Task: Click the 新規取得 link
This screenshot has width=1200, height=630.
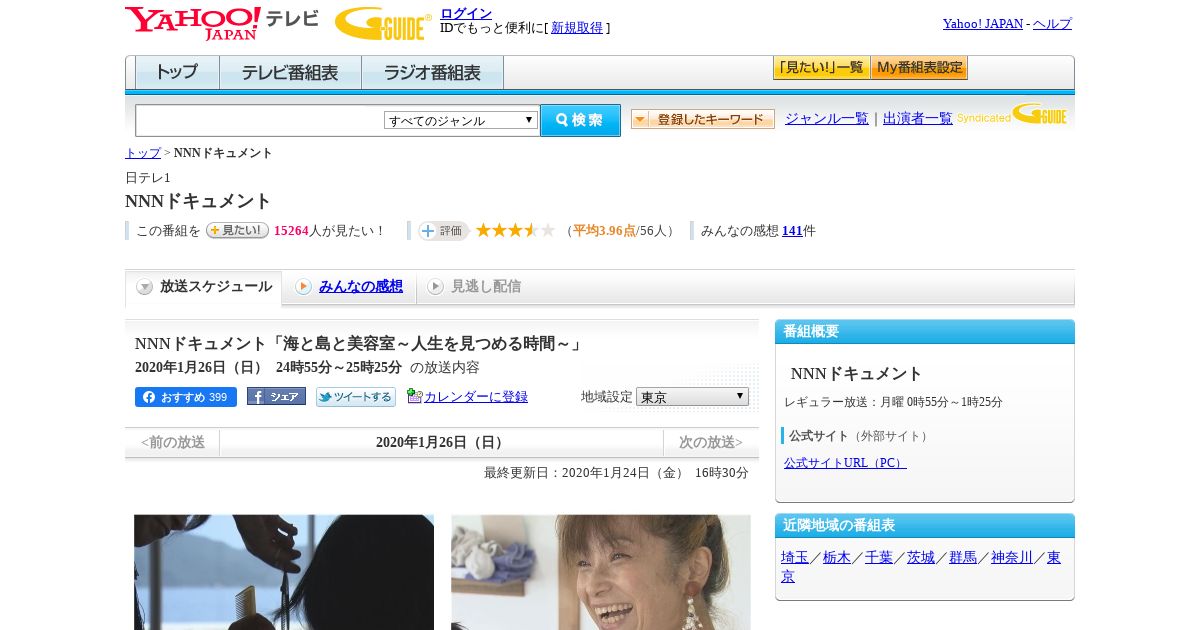Action: 577,28
